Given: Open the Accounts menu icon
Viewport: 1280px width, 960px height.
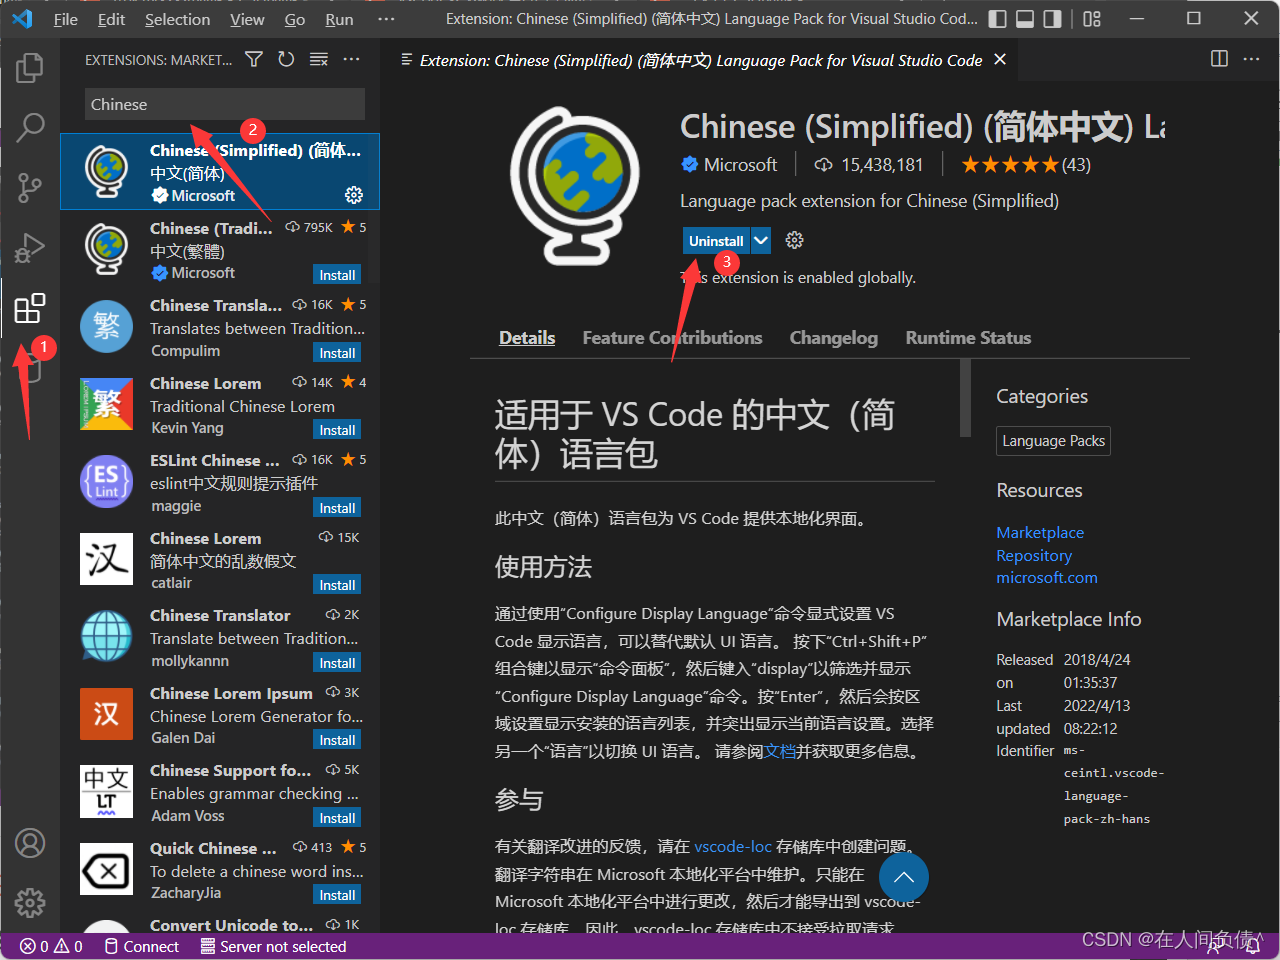Looking at the screenshot, I should pos(30,843).
